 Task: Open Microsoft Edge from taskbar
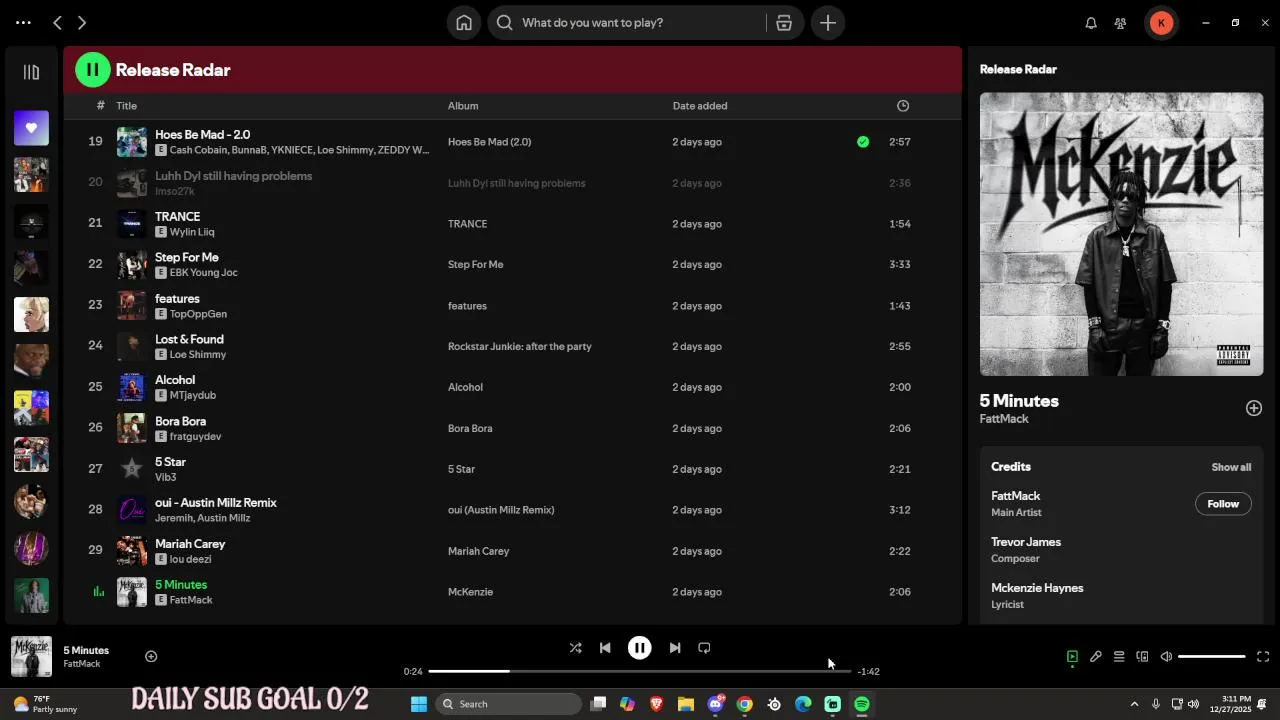(803, 704)
